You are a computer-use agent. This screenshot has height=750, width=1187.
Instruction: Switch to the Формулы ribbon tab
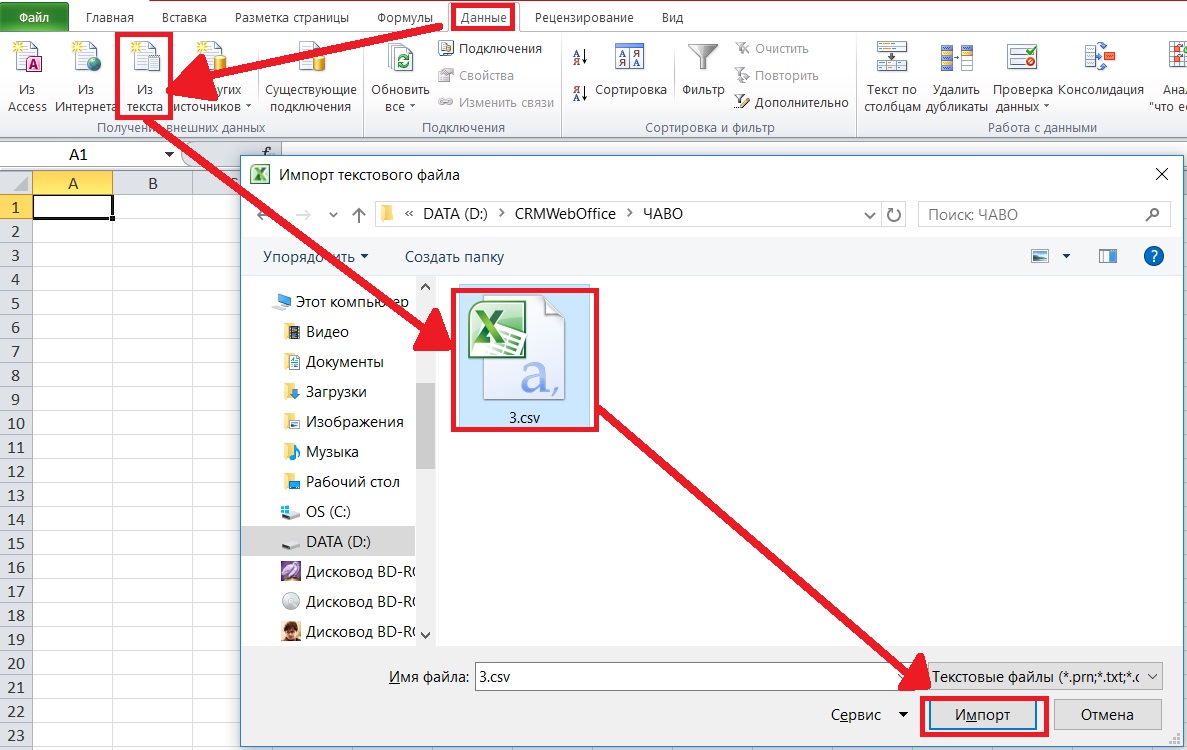(x=405, y=18)
